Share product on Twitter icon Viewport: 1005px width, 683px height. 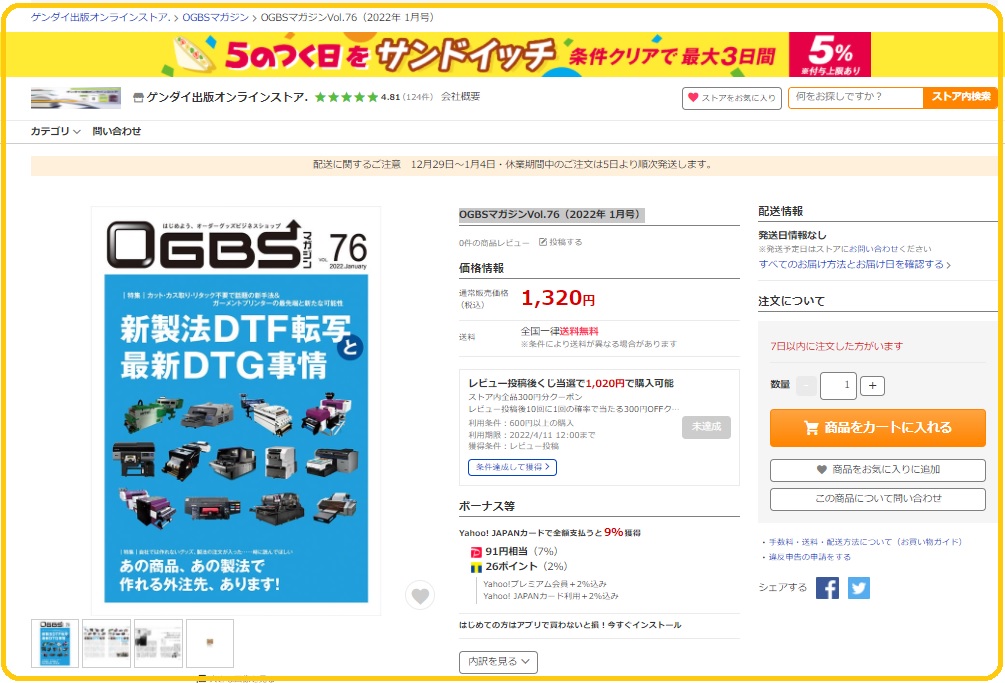(x=859, y=588)
